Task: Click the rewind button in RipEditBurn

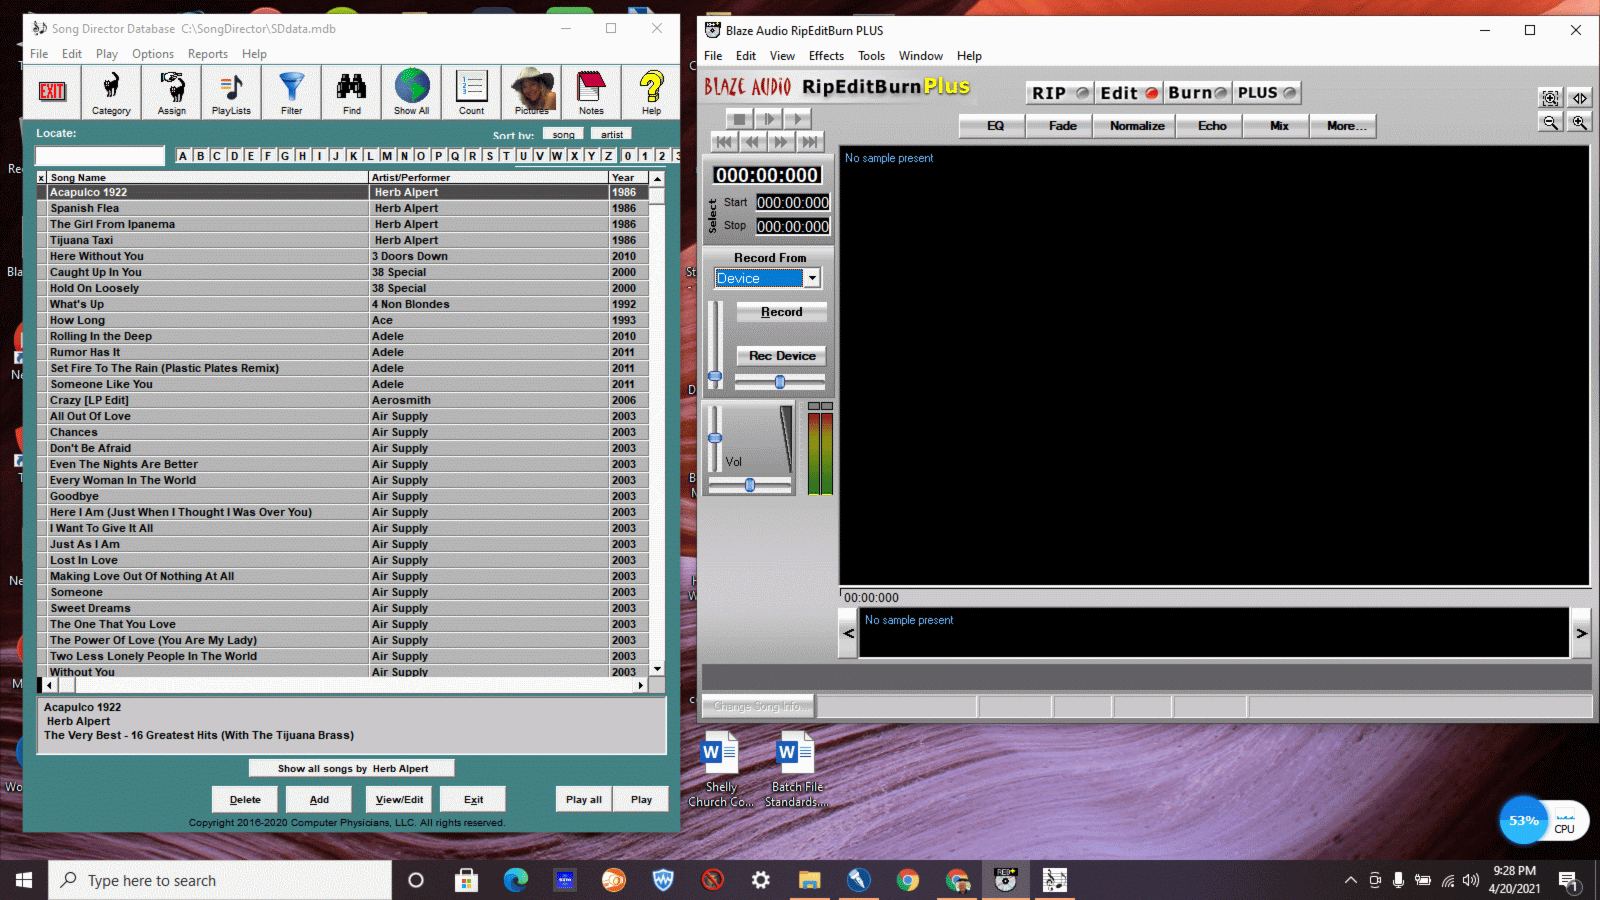Action: point(753,142)
